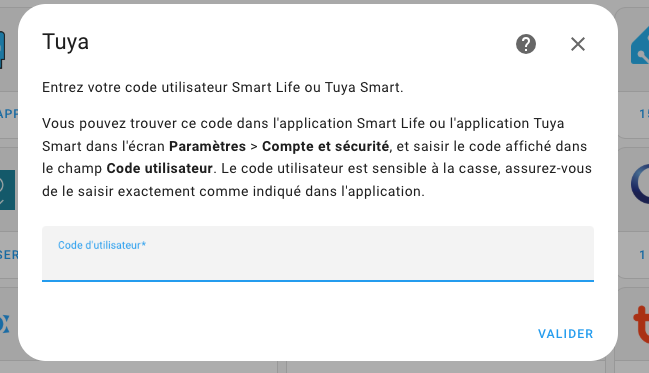649x373 pixels.
Task: Select the teal integration icon at left edge
Action: tap(7, 190)
